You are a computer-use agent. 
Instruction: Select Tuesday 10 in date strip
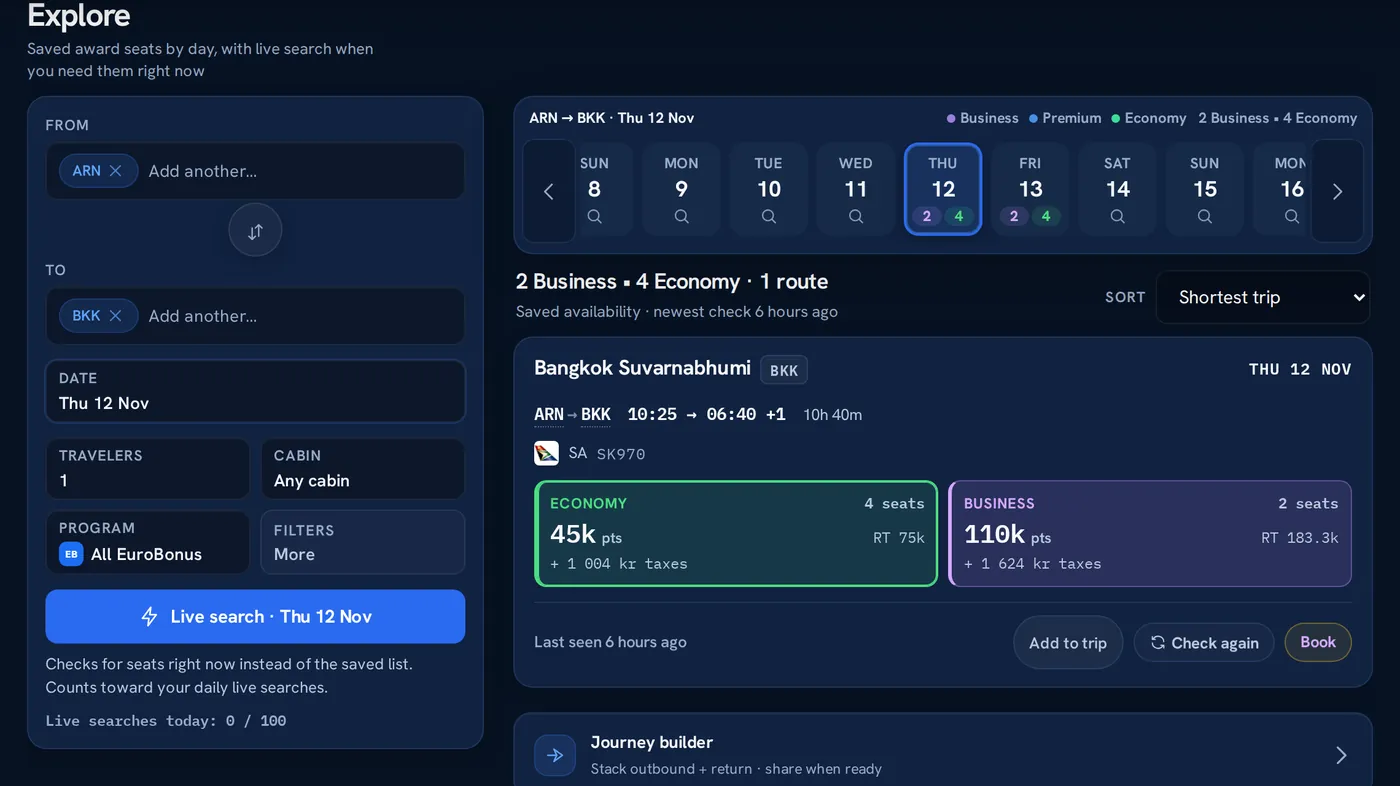tap(769, 189)
